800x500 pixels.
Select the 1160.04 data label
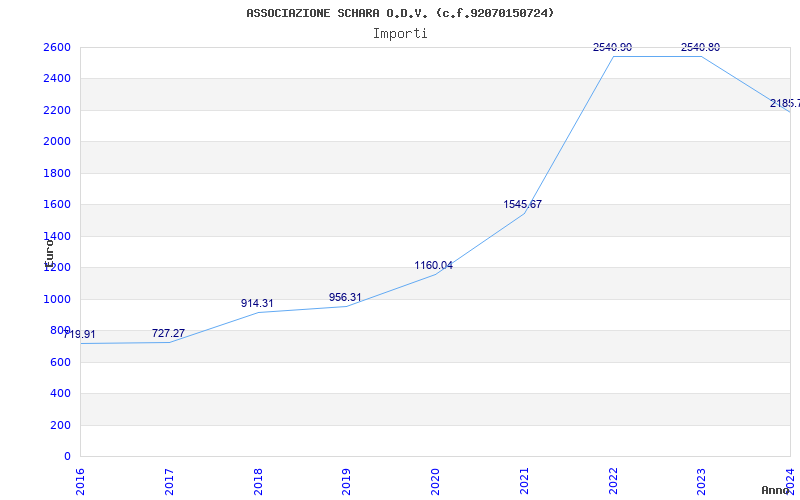[434, 265]
